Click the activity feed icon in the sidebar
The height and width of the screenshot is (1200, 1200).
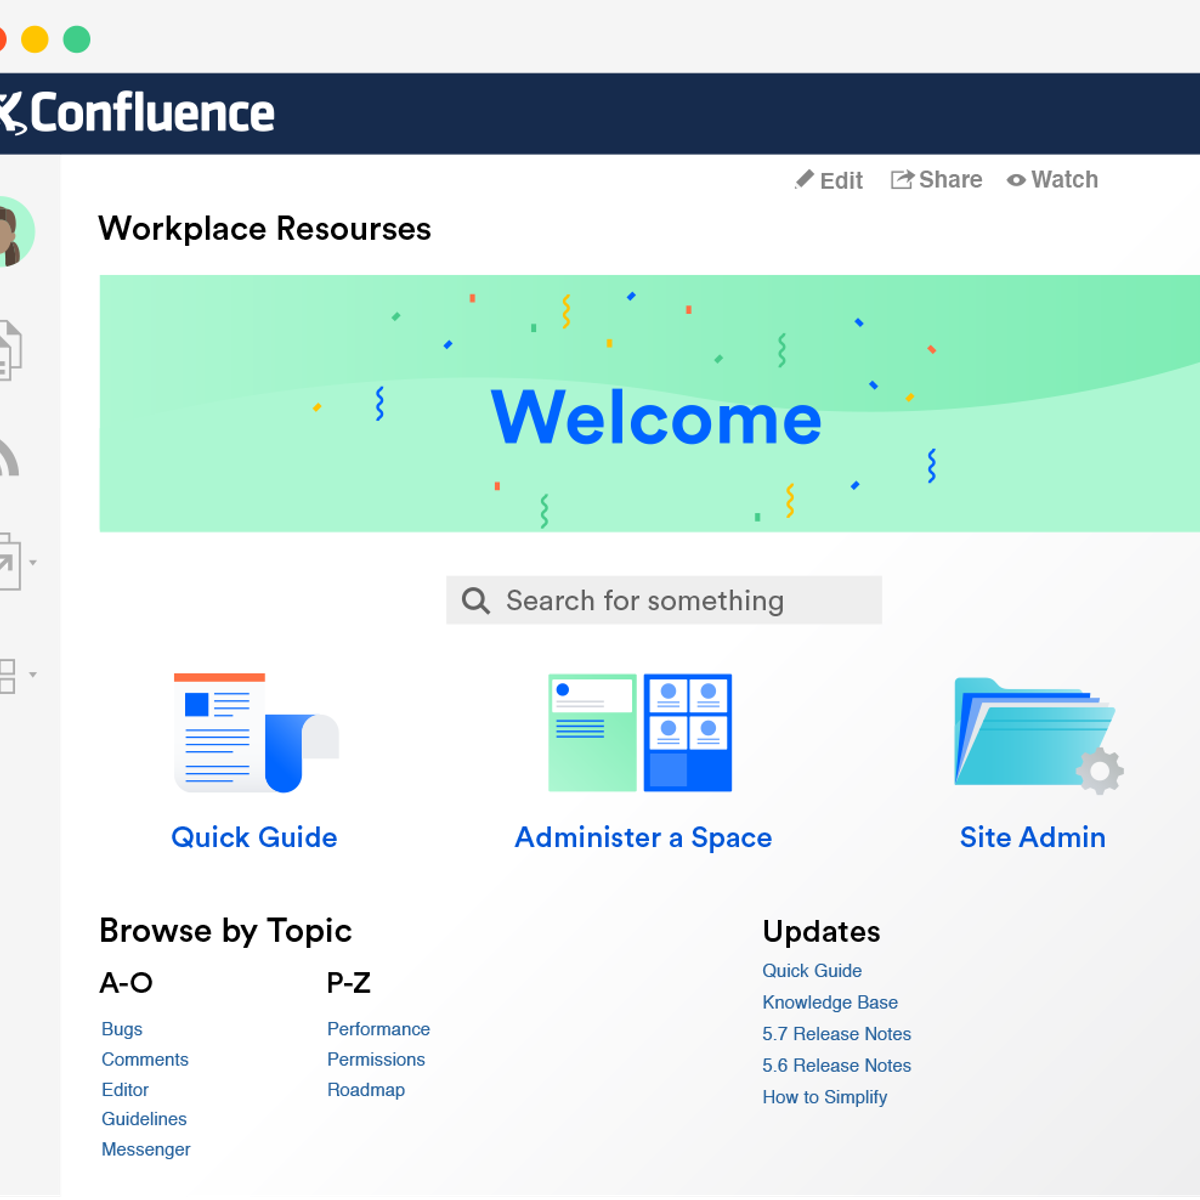(8, 460)
